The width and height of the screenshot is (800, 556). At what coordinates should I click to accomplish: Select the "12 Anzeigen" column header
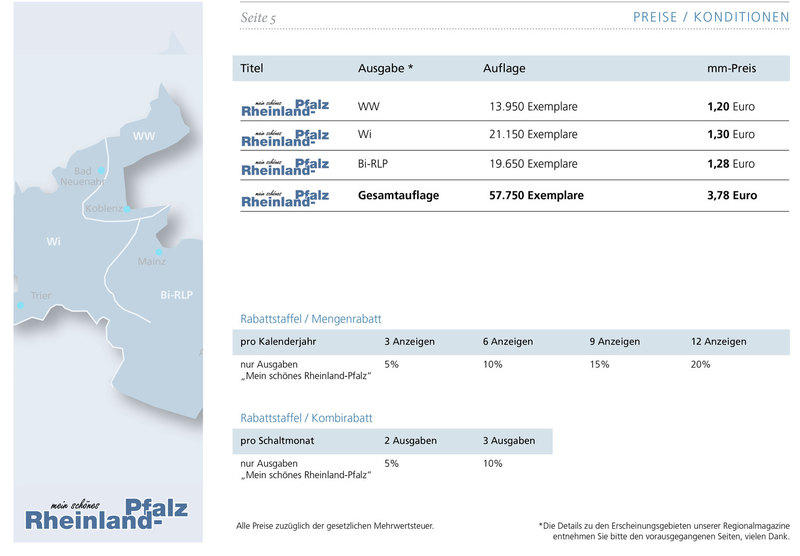(718, 342)
